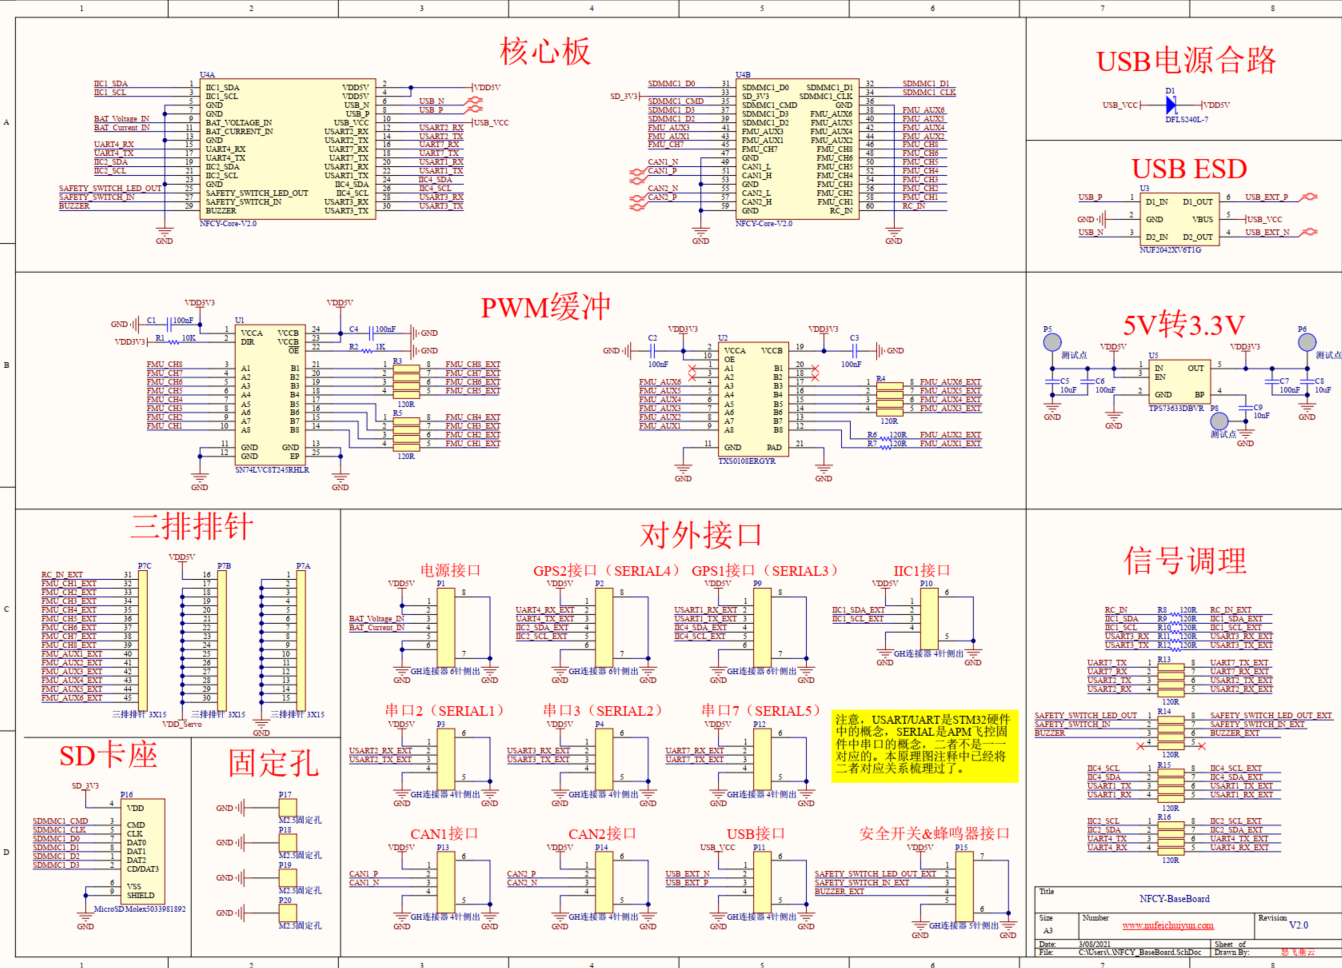Click the NFCY-BaseBoard title text
Image resolution: width=1342 pixels, height=968 pixels.
coord(1175,898)
